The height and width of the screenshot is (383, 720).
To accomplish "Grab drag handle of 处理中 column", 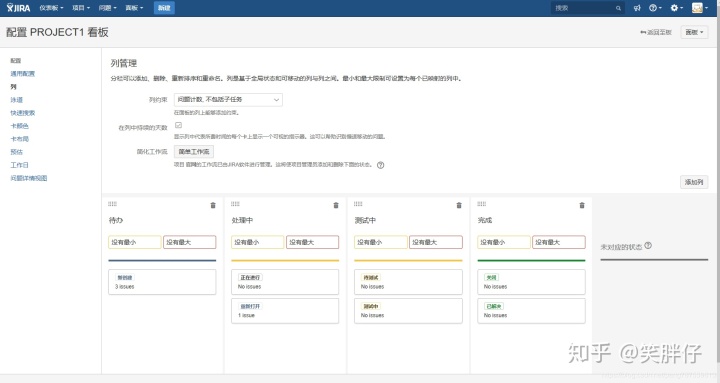I will [236, 203].
